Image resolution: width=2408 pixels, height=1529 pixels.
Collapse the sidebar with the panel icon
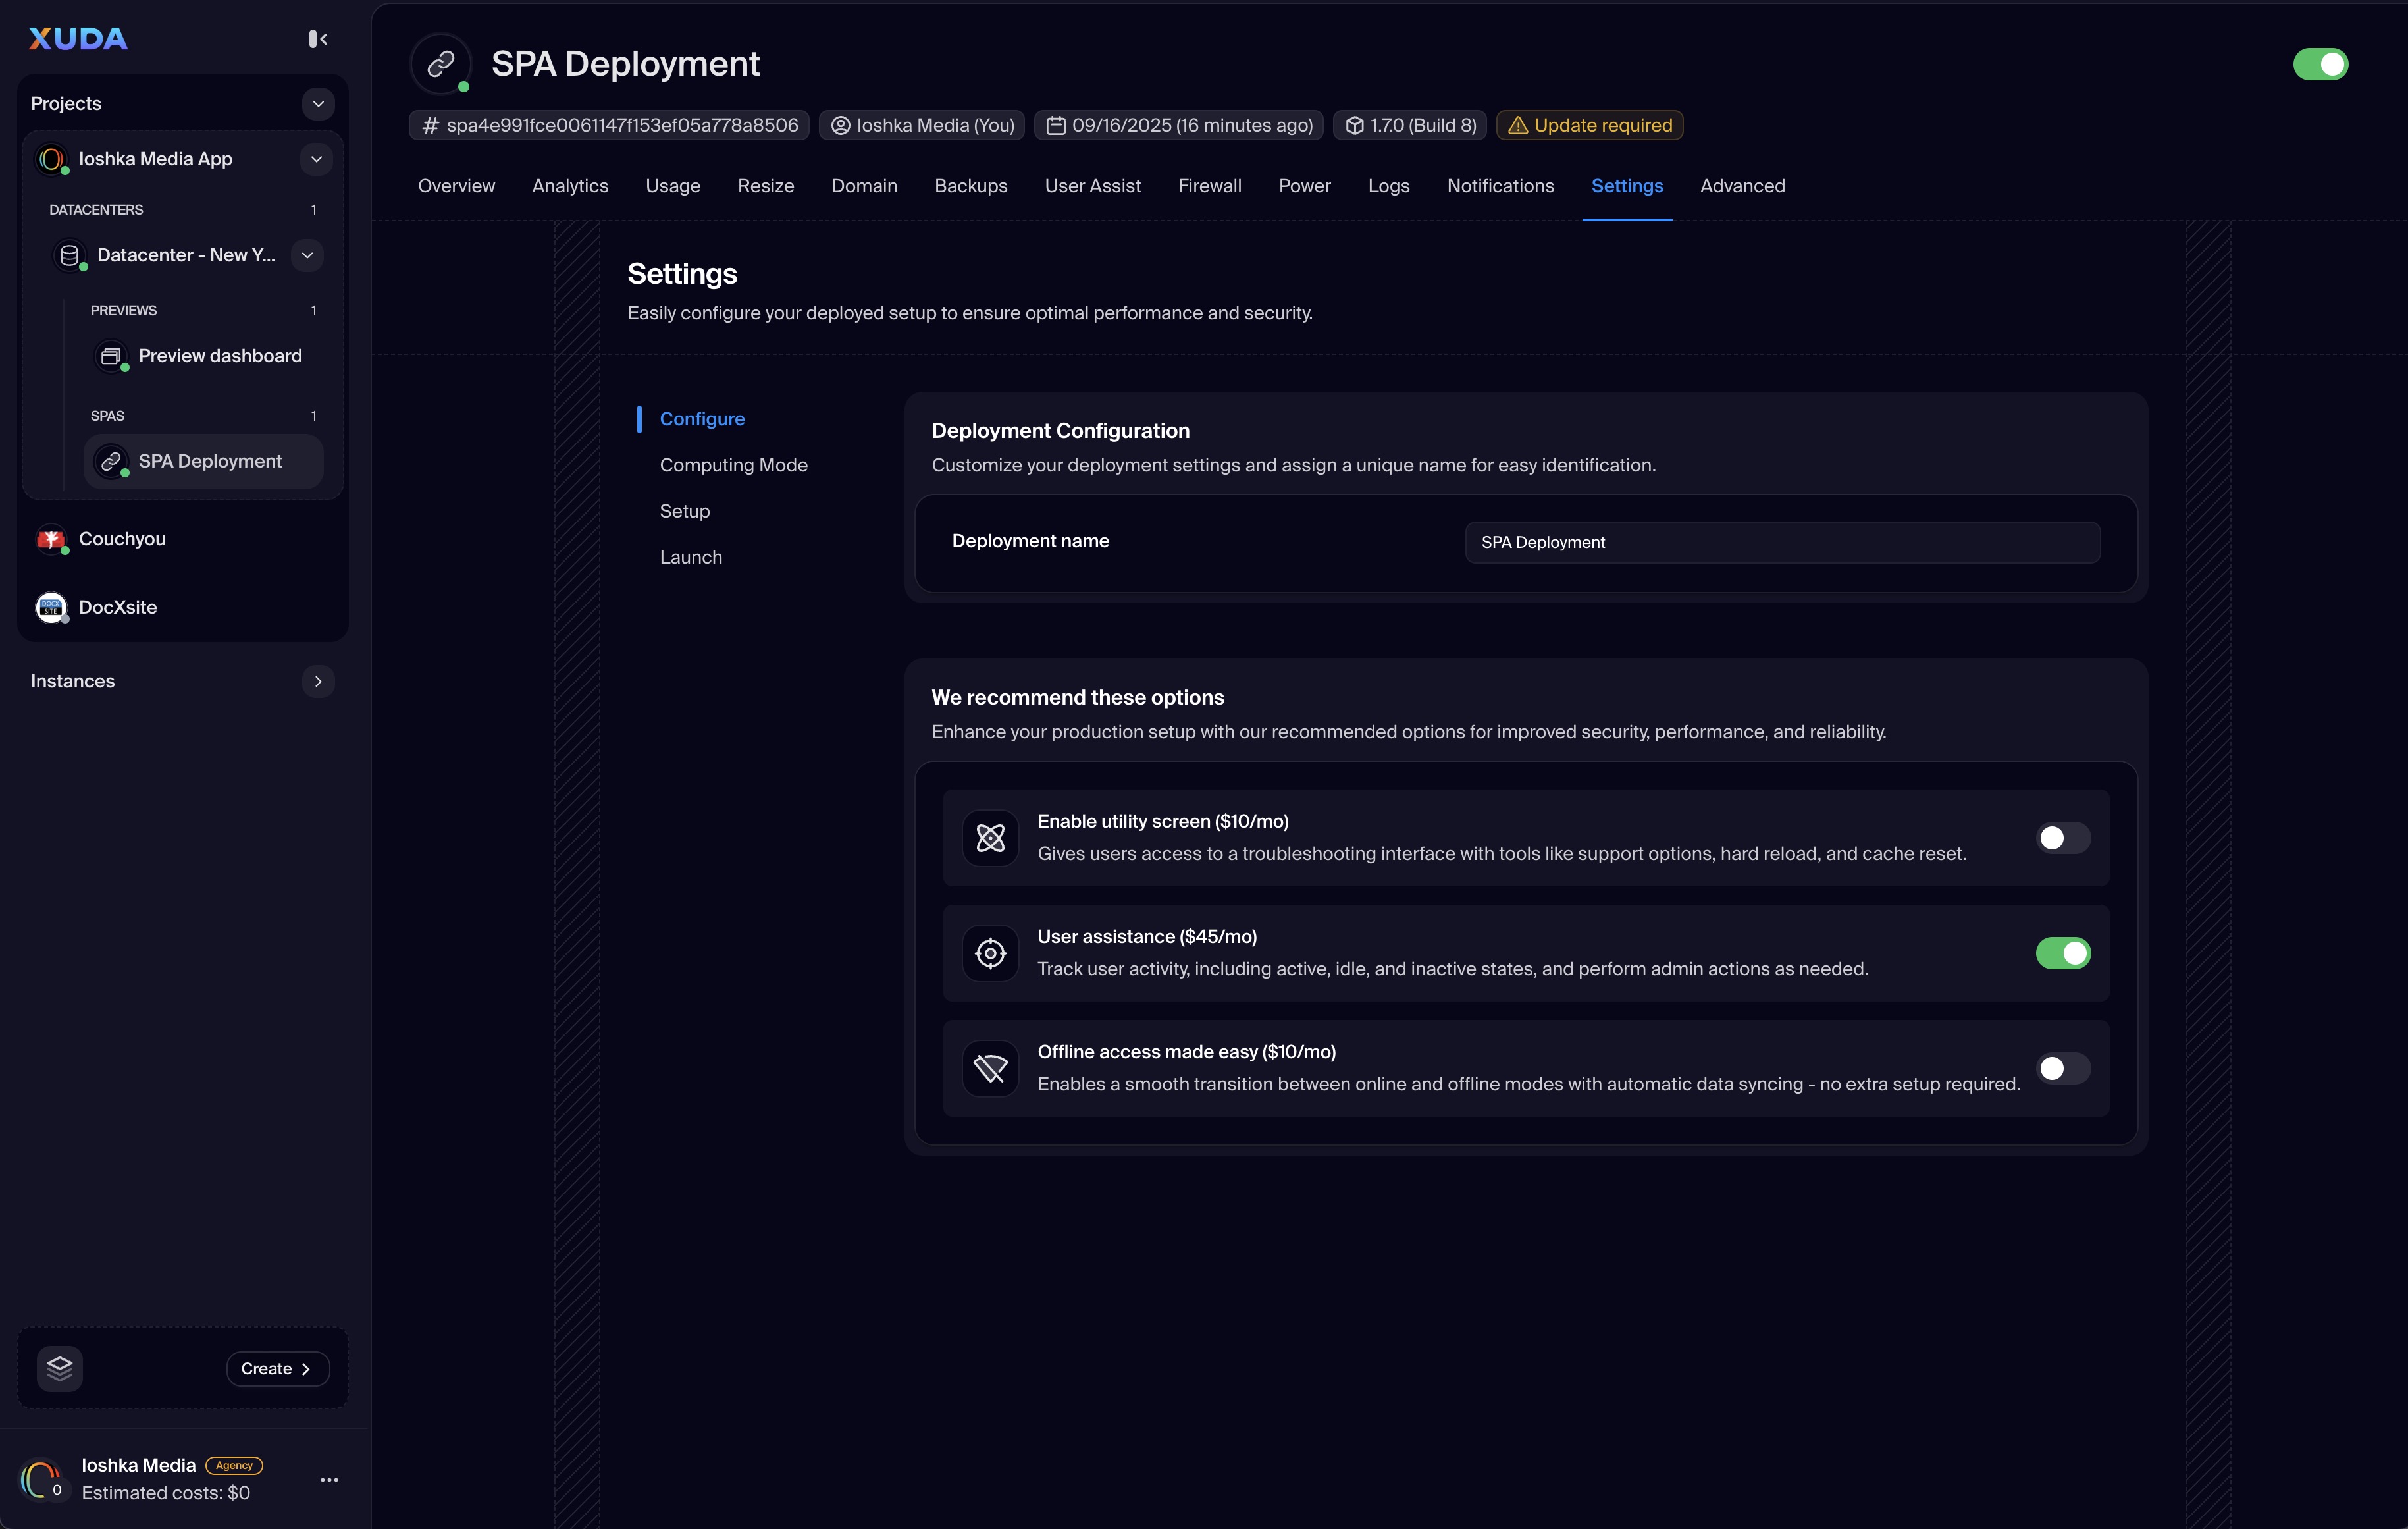[x=318, y=39]
